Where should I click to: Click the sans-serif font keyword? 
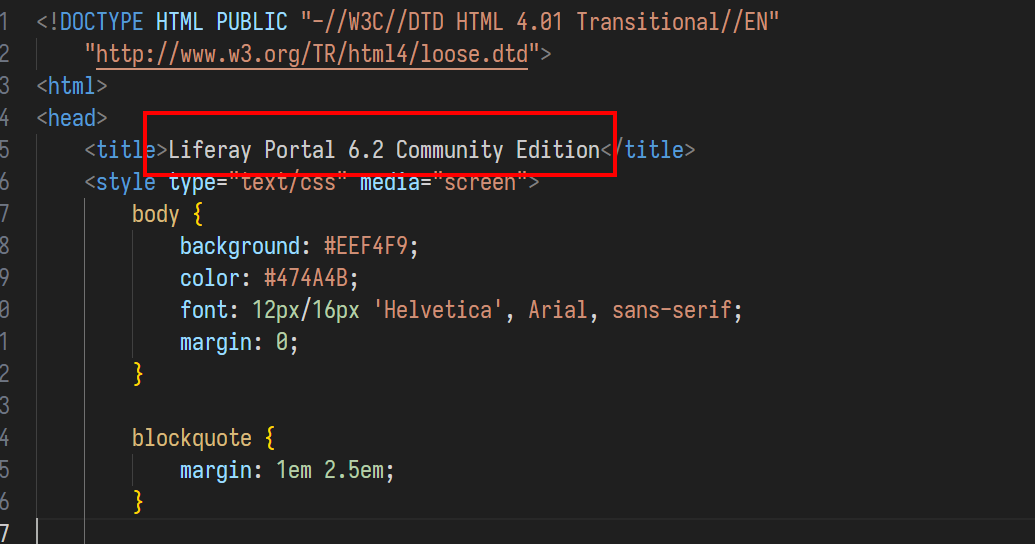click(671, 310)
